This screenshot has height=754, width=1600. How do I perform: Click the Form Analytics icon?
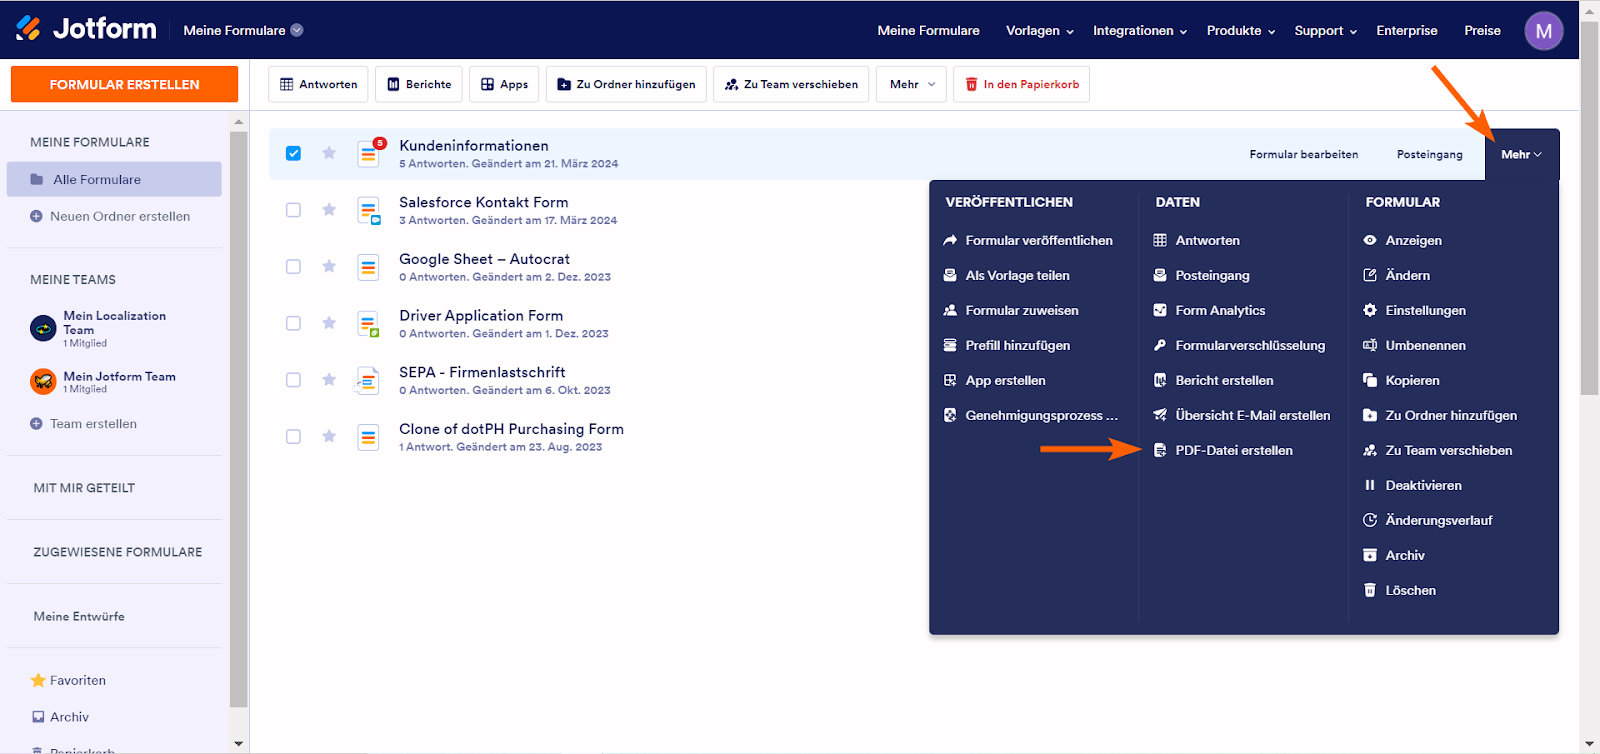point(1160,311)
